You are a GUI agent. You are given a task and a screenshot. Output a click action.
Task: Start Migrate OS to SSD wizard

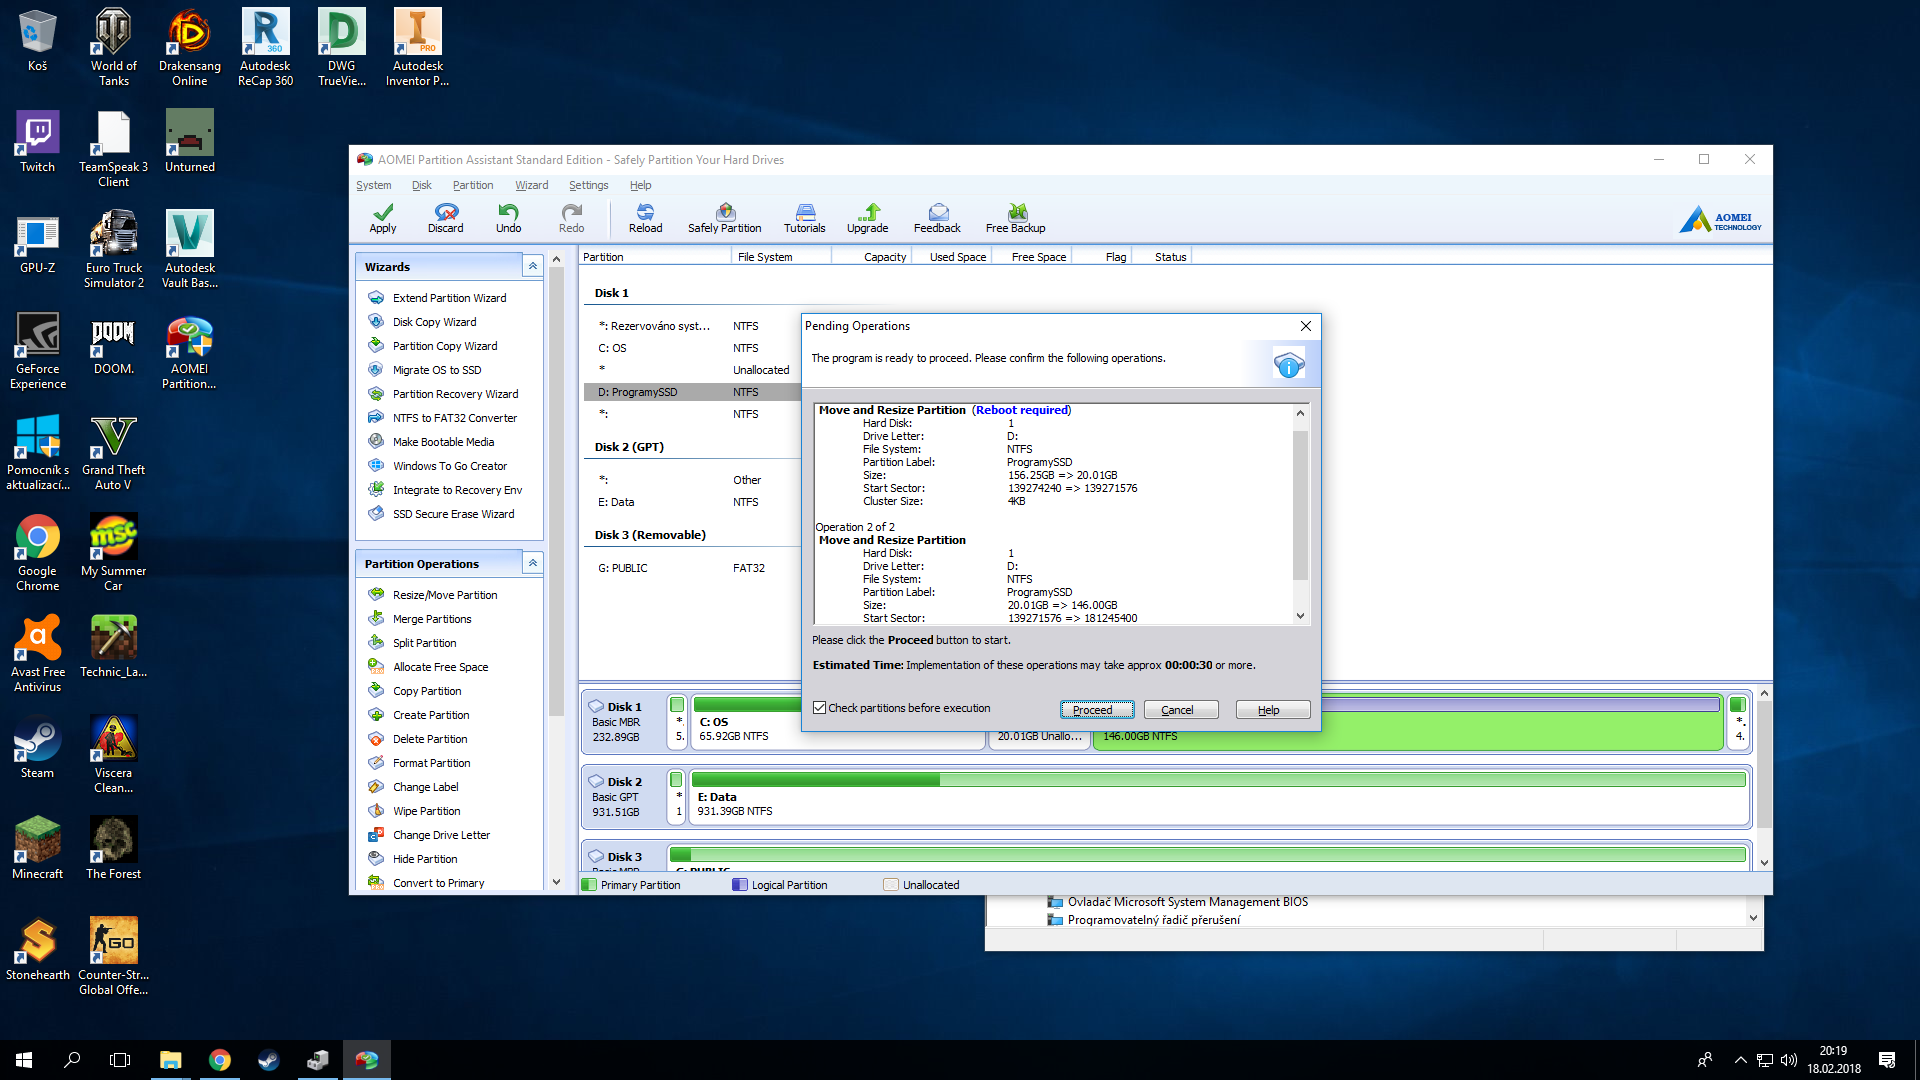pos(437,370)
